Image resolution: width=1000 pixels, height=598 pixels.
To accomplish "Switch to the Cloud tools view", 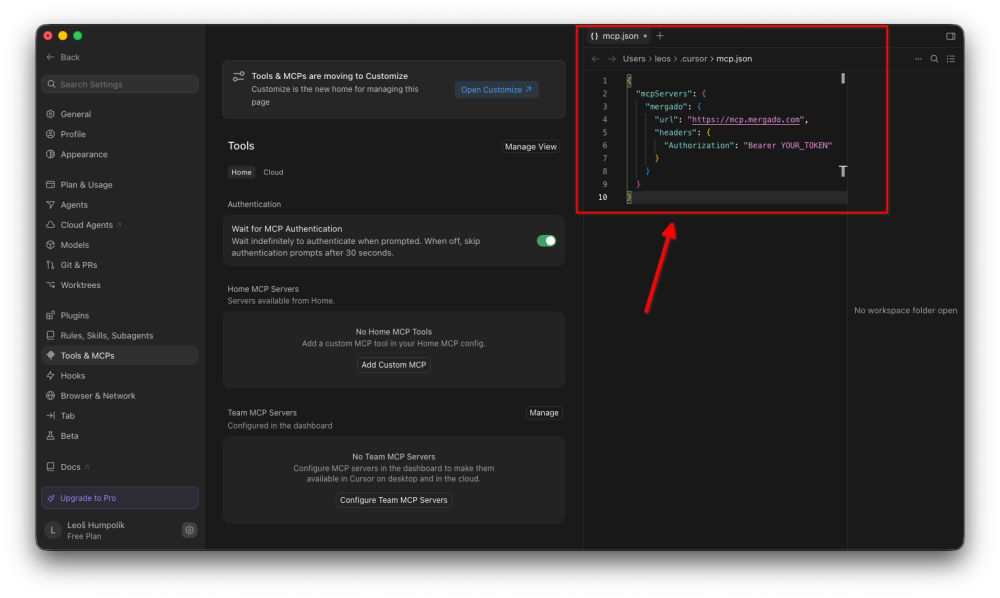I will click(273, 172).
